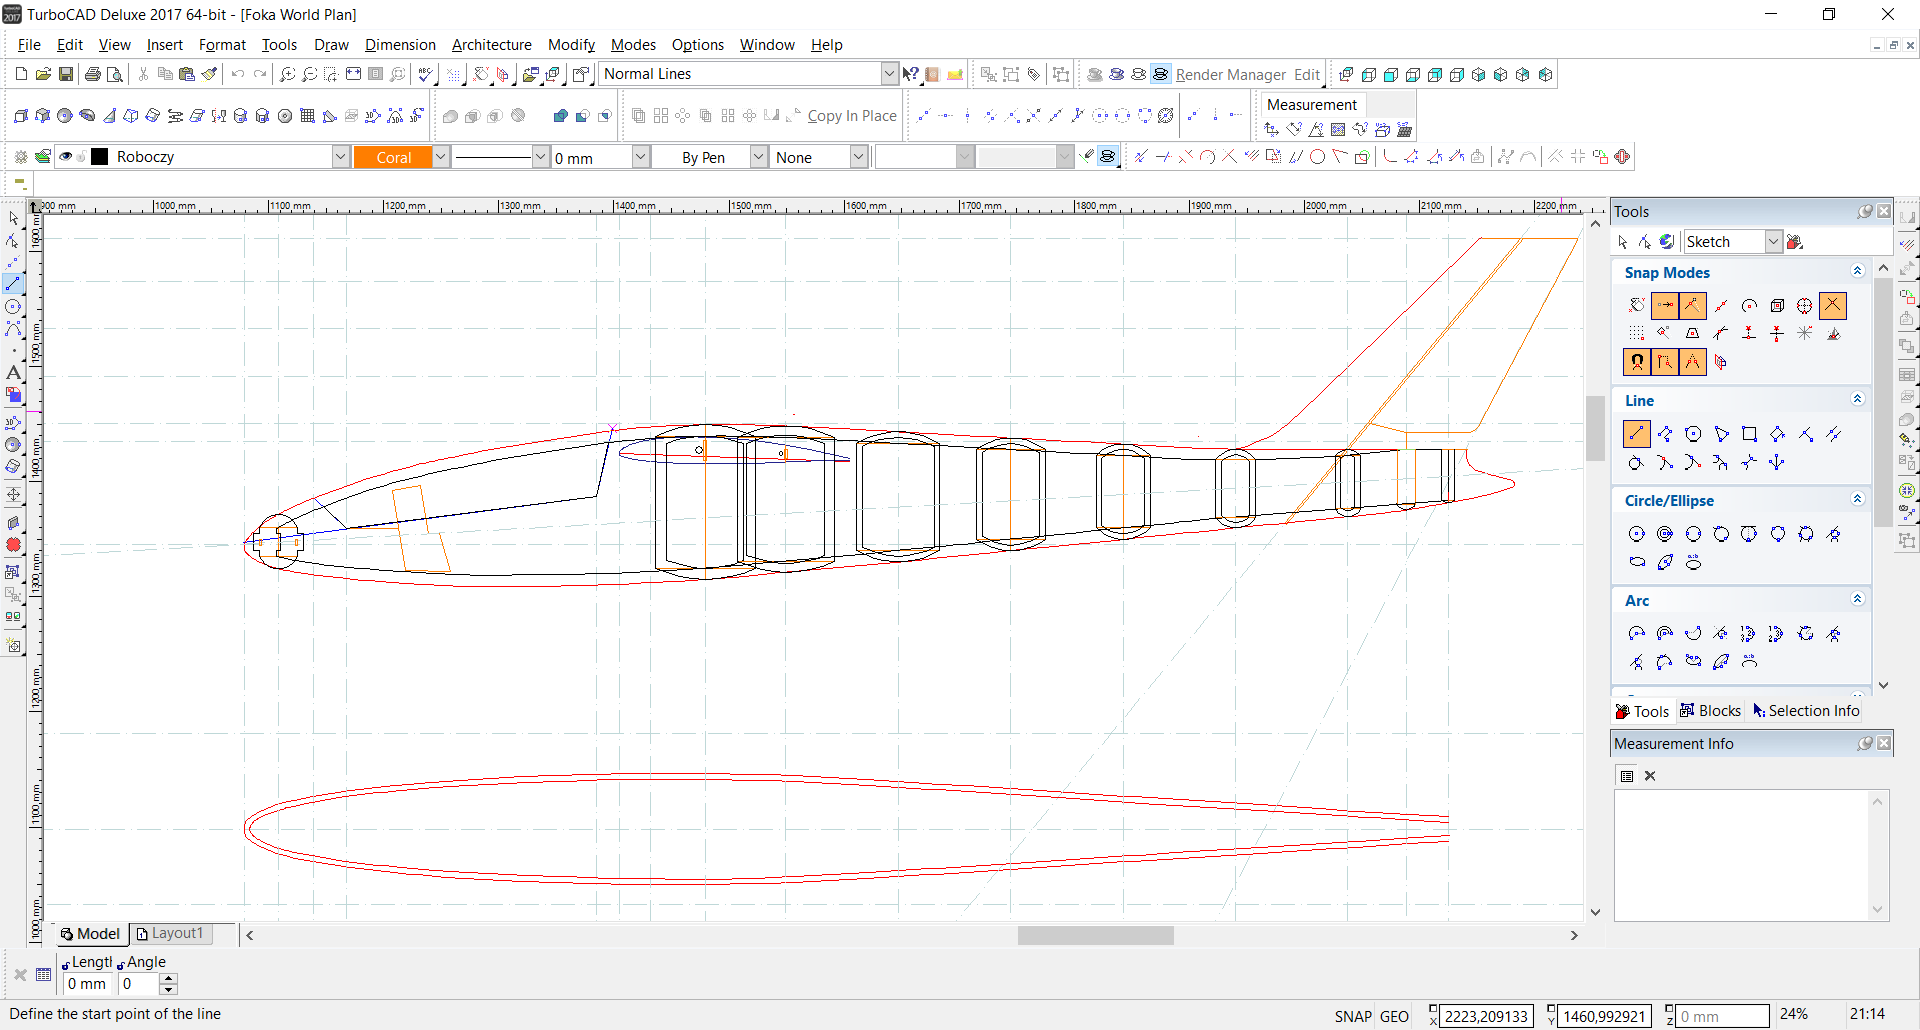Screen dimensions: 1920x1030
Task: Select the Rectangle tool in Line panel
Action: [1749, 434]
